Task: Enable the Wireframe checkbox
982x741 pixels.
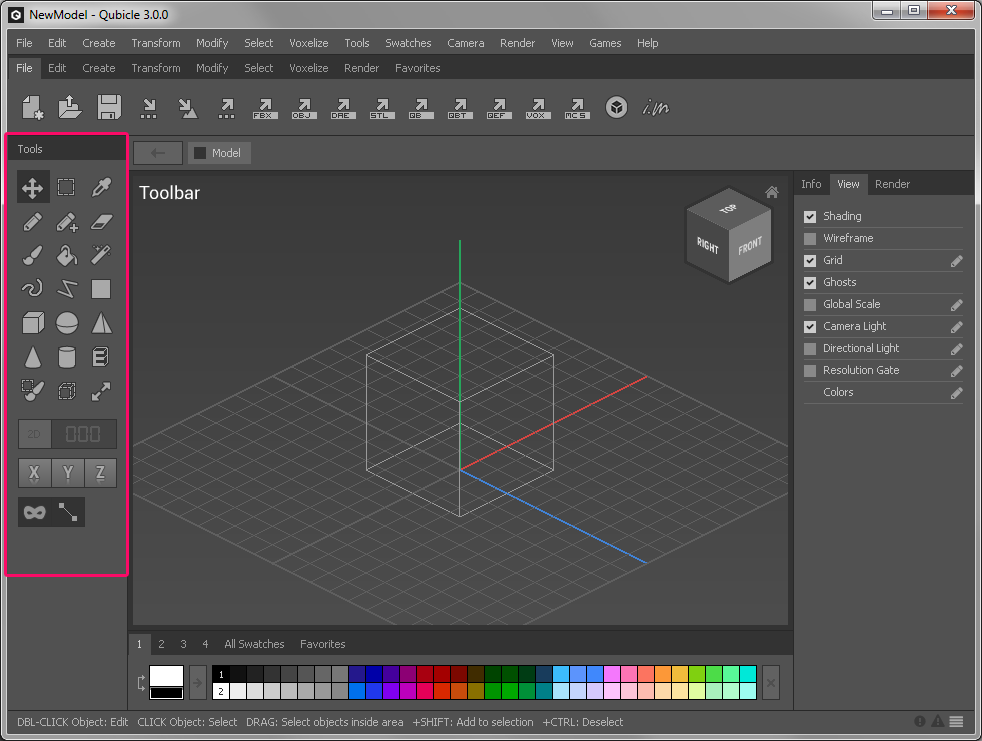Action: [810, 238]
